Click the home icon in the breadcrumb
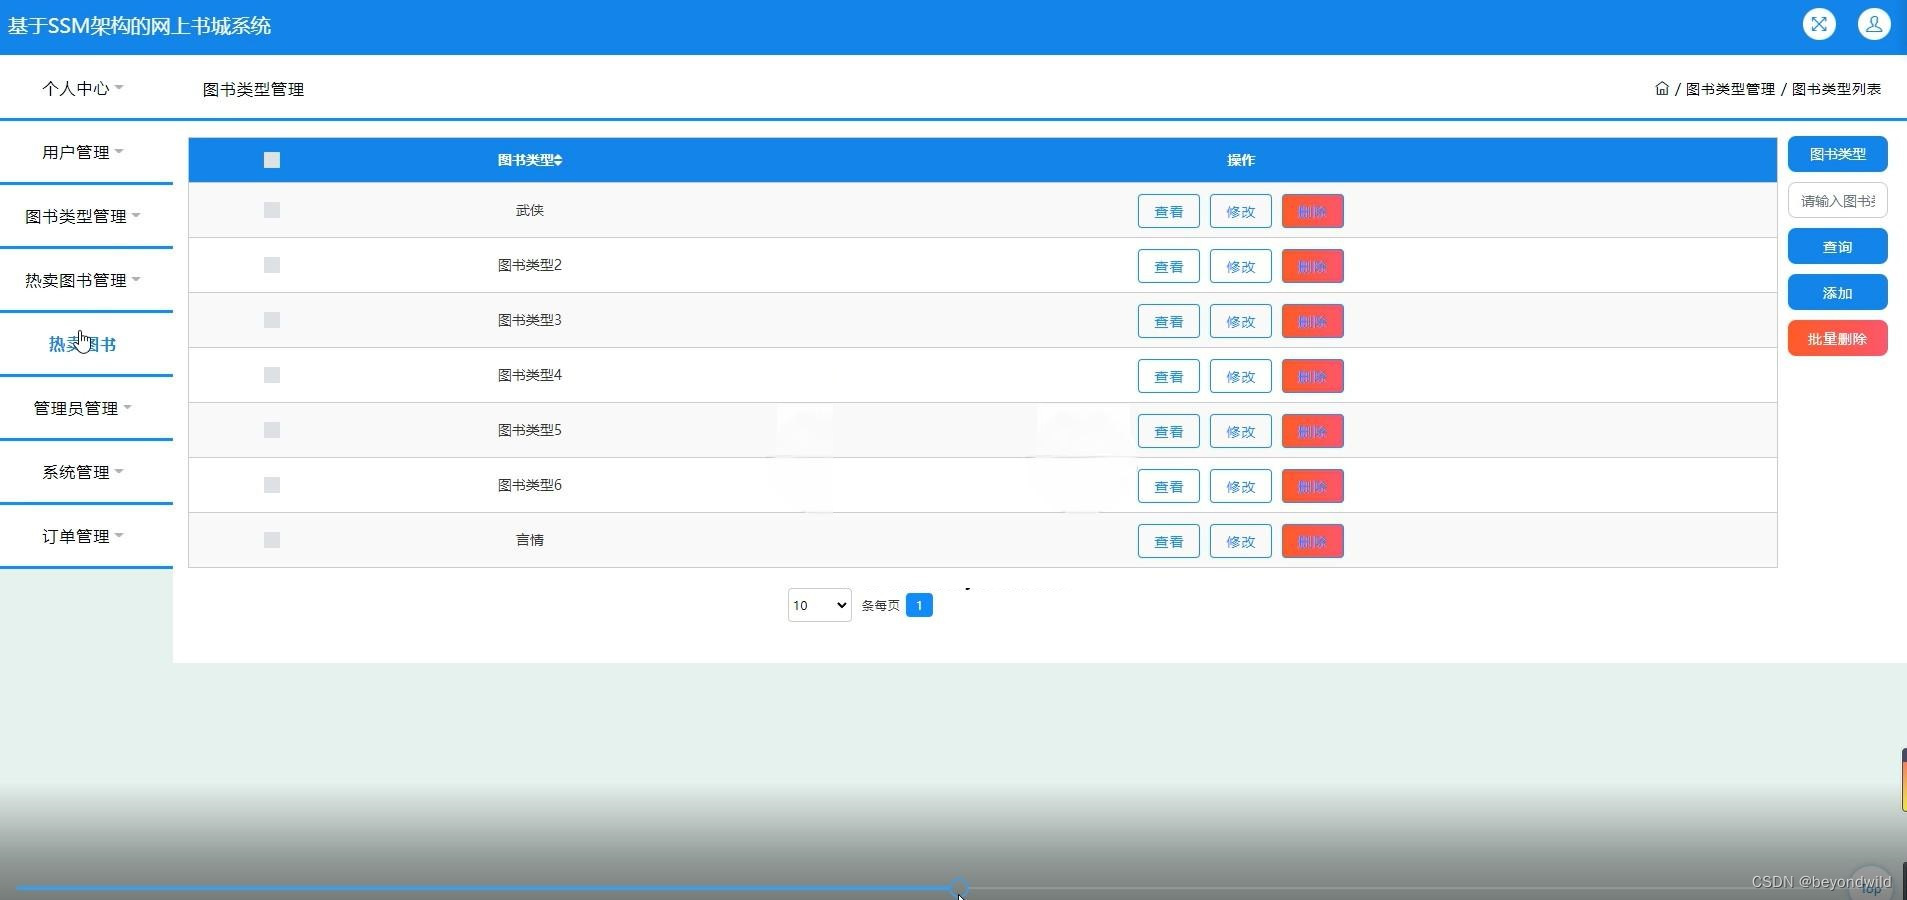 click(1661, 88)
